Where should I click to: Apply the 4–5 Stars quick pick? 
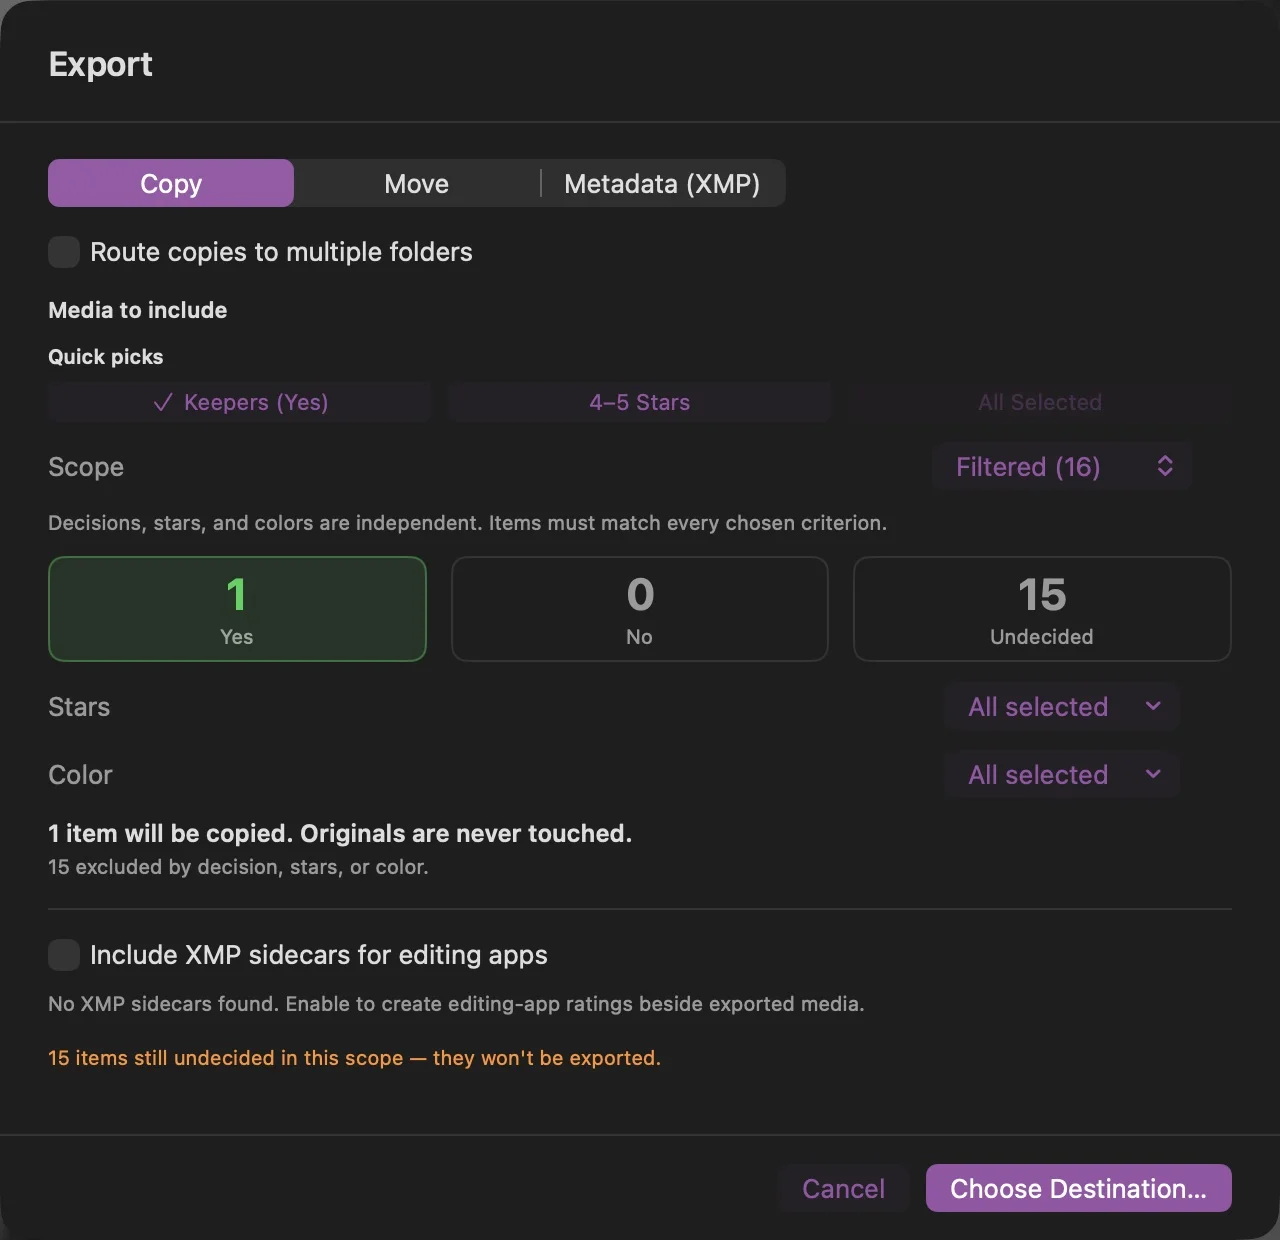click(x=640, y=402)
